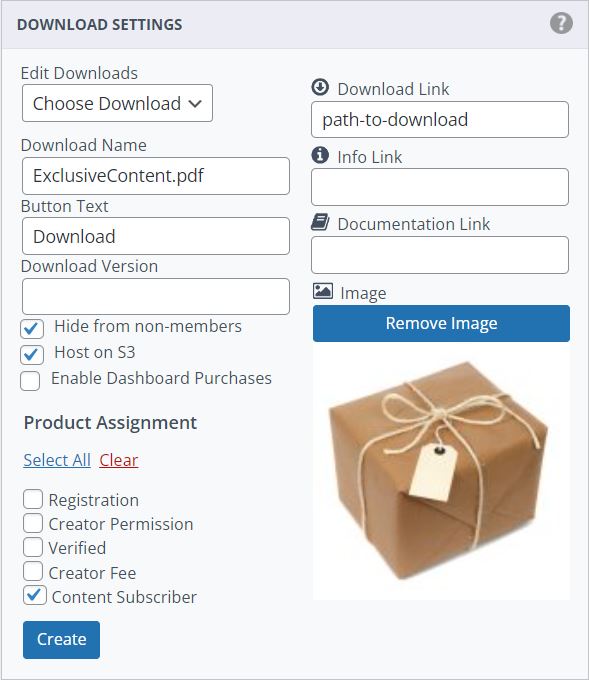Click the Create button
The image size is (589, 680).
click(61, 640)
